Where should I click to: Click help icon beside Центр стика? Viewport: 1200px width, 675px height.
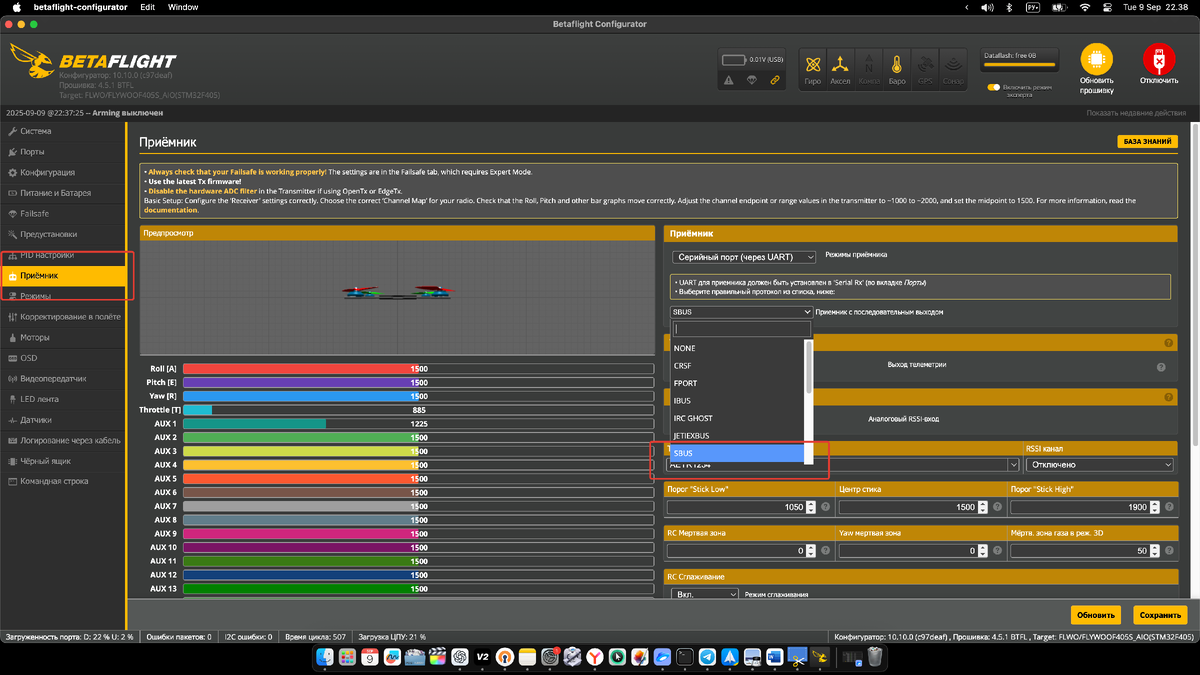(998, 507)
